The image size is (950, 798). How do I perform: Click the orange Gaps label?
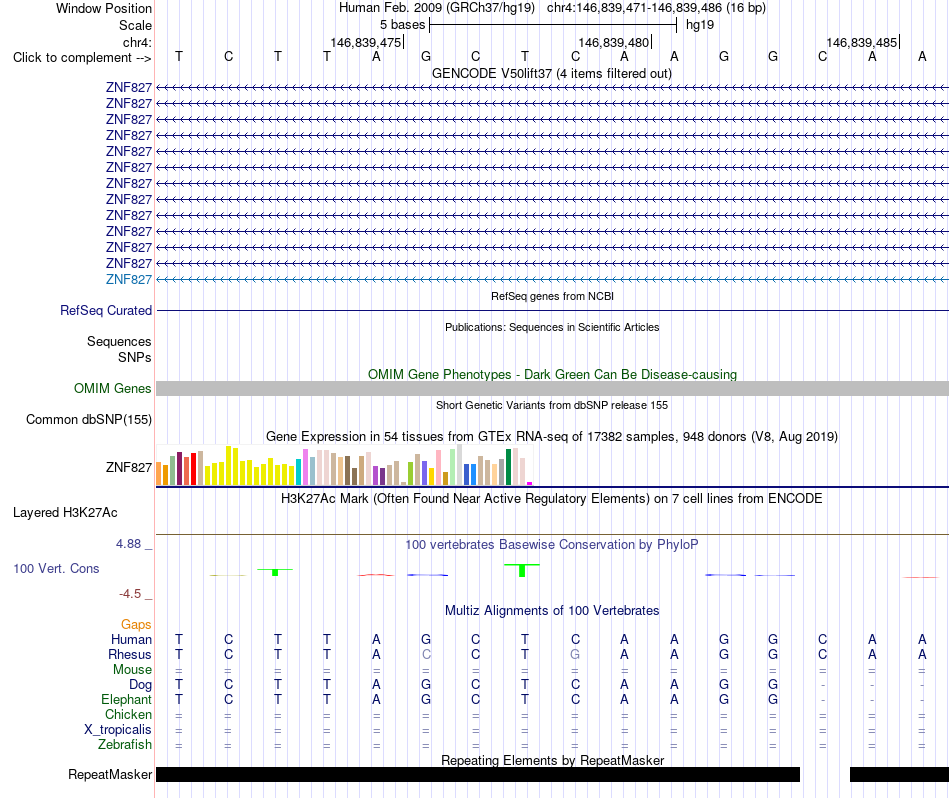click(136, 624)
